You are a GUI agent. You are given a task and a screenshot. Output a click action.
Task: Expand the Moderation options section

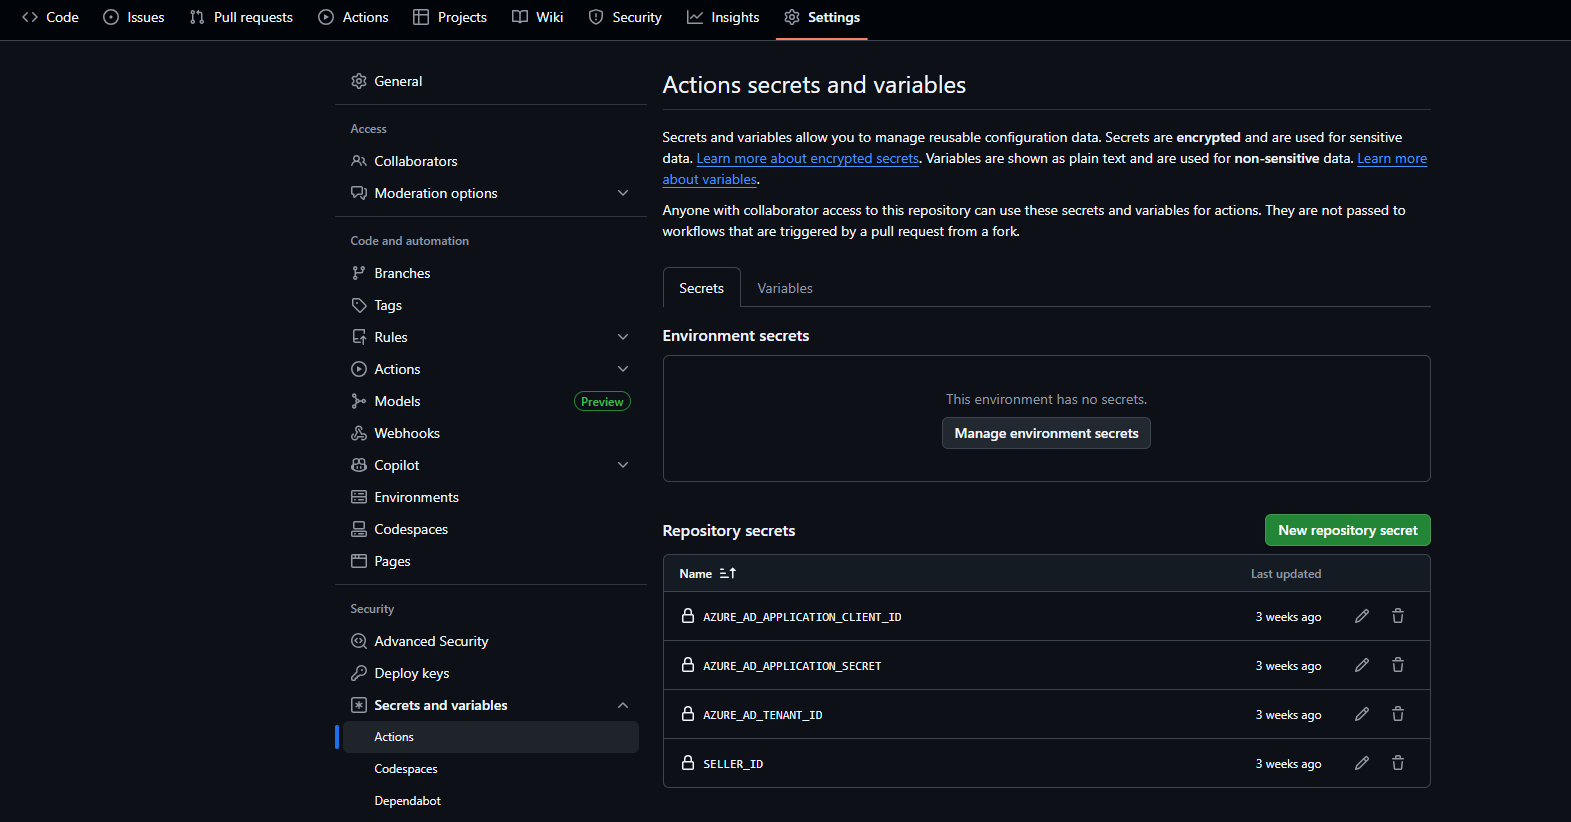(x=623, y=193)
